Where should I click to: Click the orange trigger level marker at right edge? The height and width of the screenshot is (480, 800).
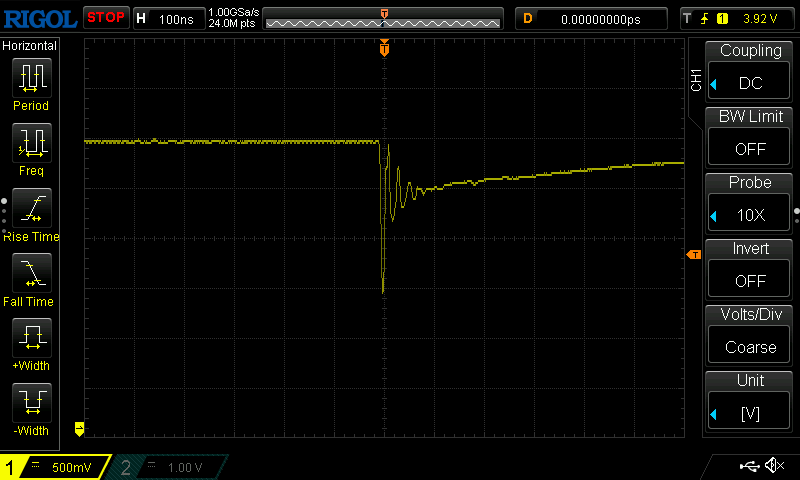[694, 255]
